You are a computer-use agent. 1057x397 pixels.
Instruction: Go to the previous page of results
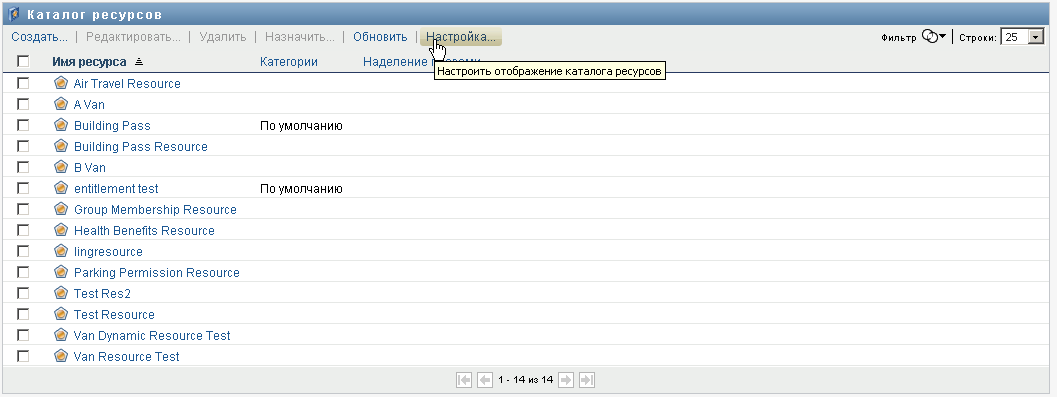click(x=485, y=380)
